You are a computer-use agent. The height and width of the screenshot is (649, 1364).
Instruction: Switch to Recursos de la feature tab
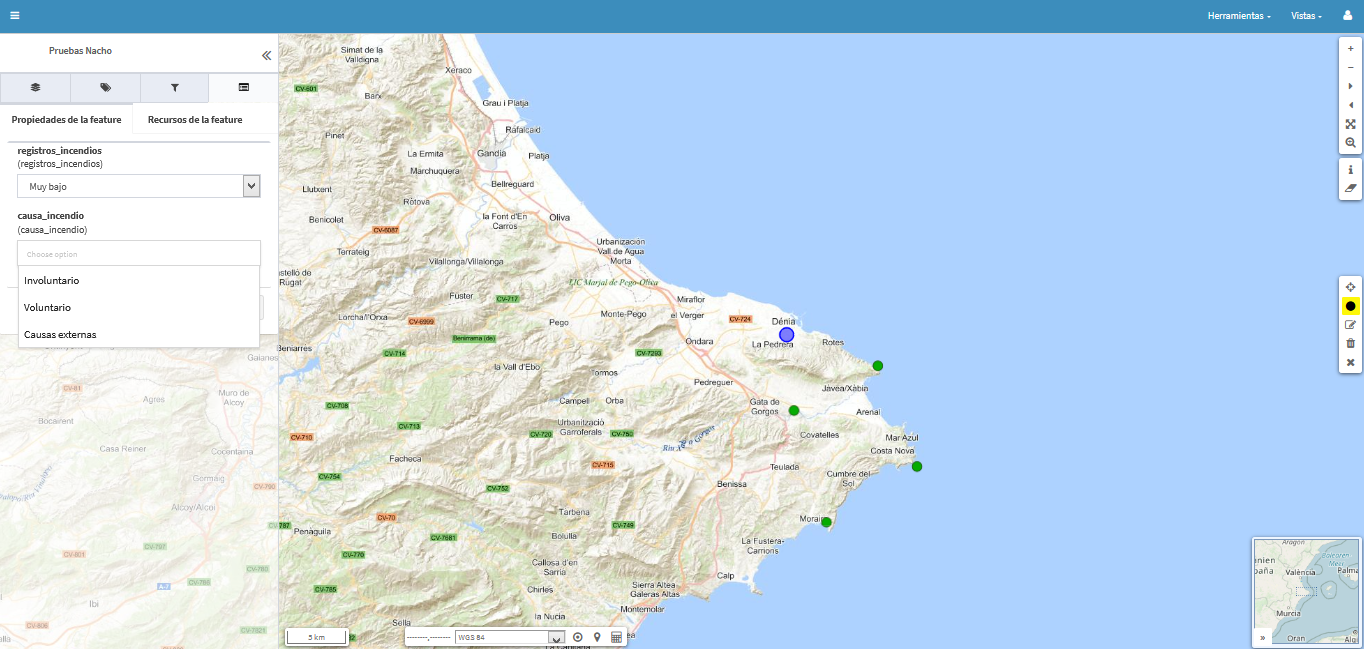coord(195,119)
